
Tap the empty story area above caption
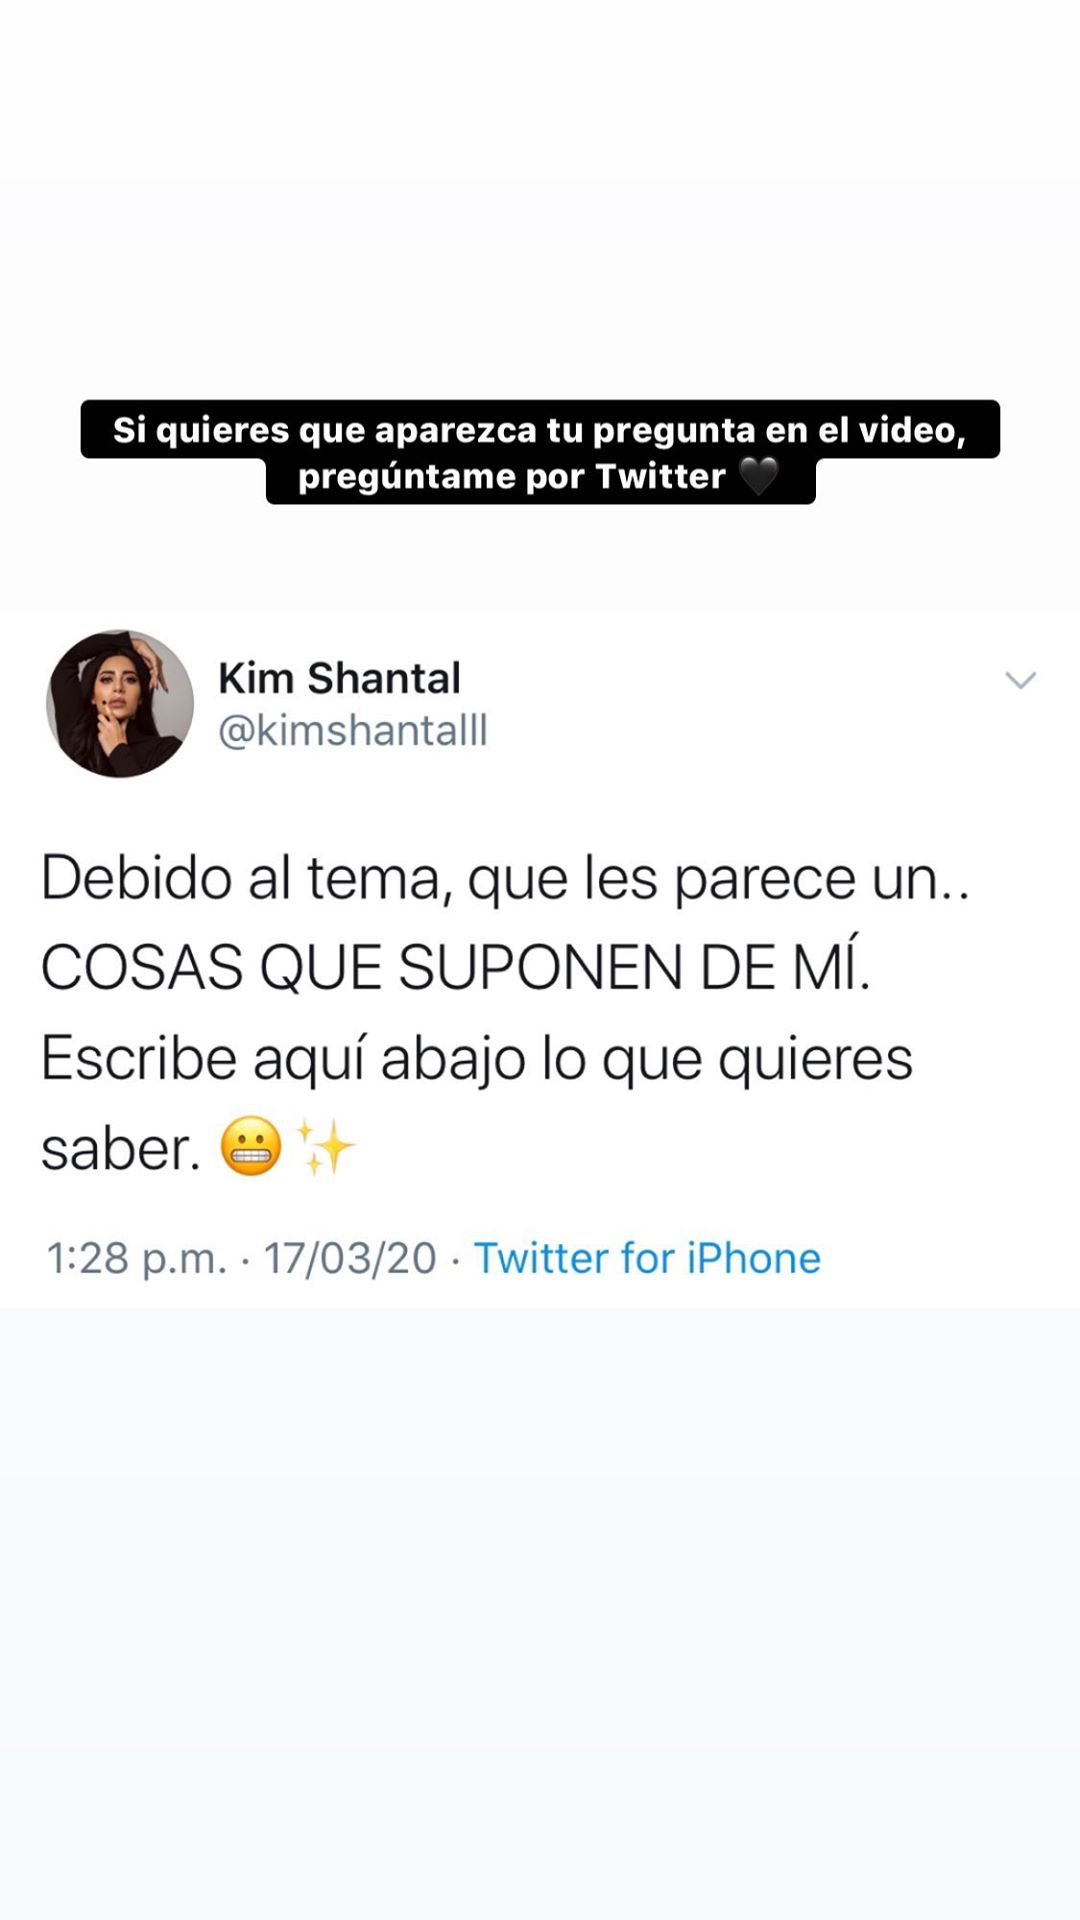point(540,200)
